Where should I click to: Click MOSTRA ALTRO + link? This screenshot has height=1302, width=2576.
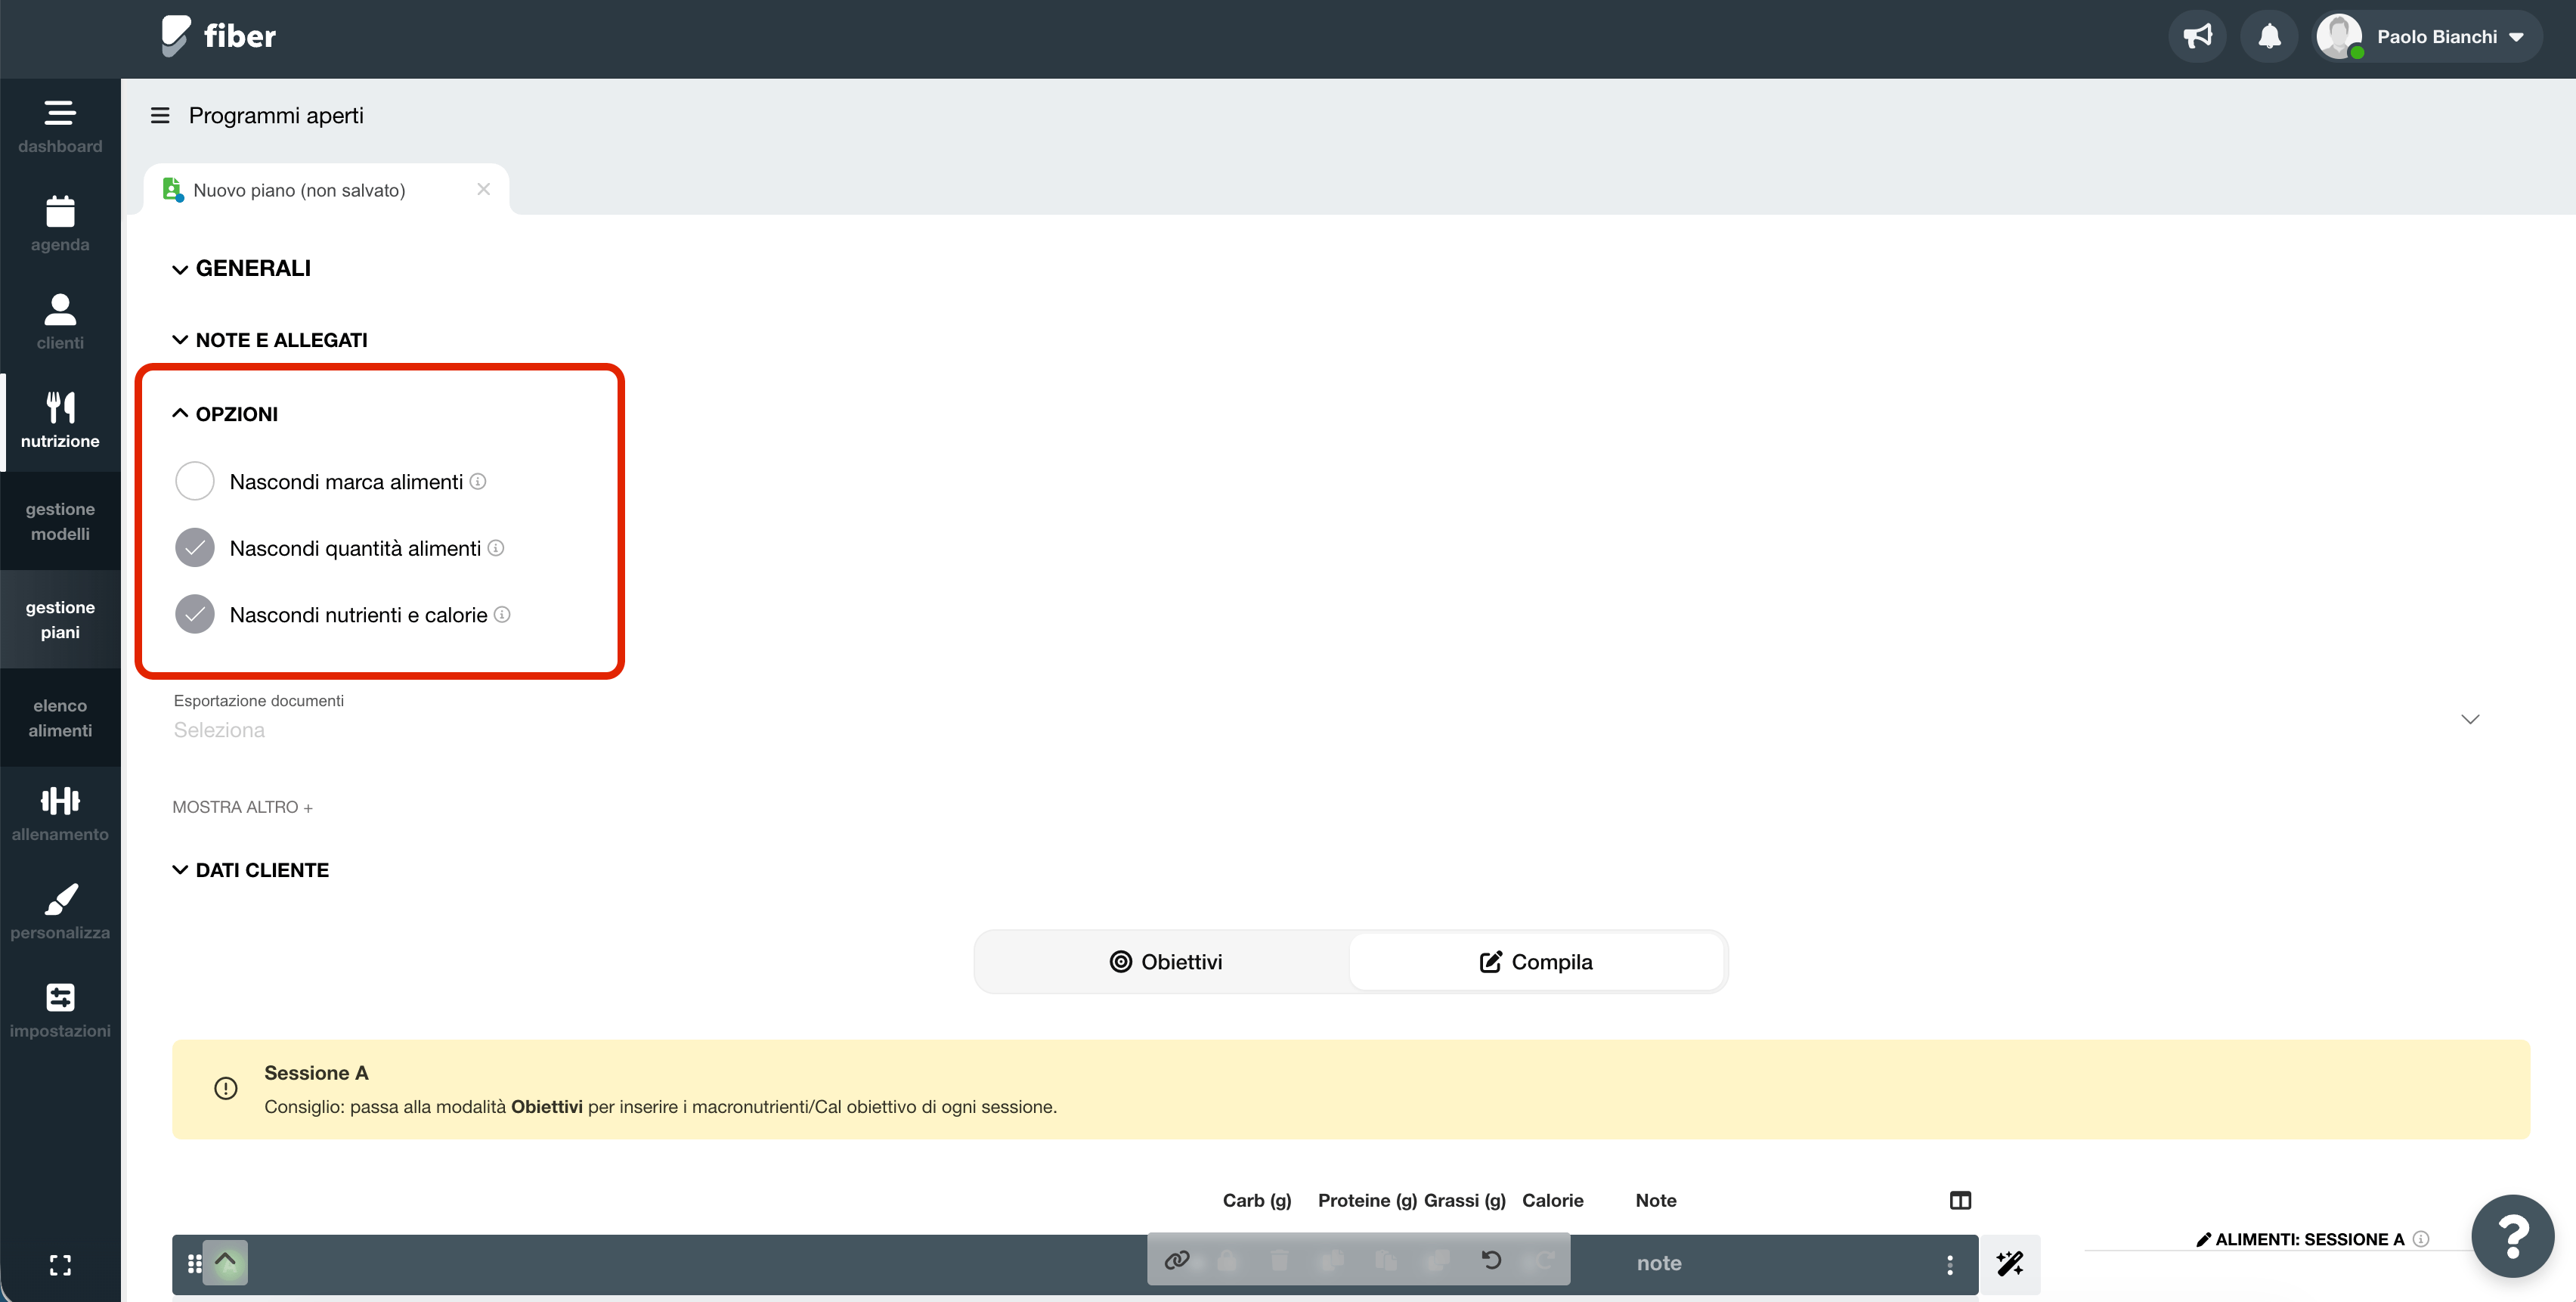coord(242,807)
